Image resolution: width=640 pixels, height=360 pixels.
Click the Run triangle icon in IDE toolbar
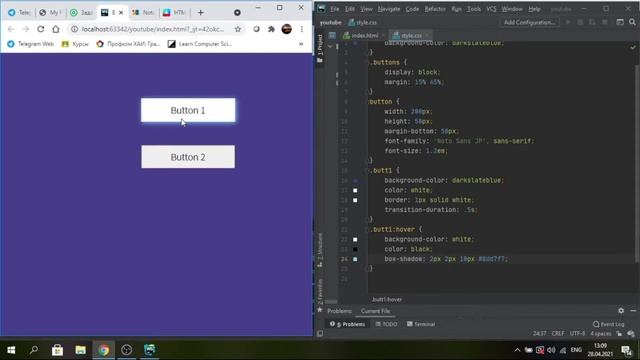[568, 22]
